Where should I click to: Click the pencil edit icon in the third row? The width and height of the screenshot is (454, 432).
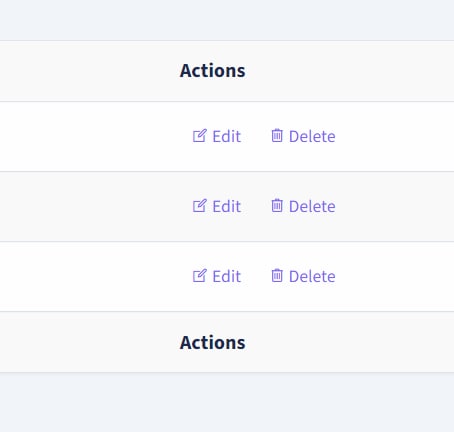point(200,276)
